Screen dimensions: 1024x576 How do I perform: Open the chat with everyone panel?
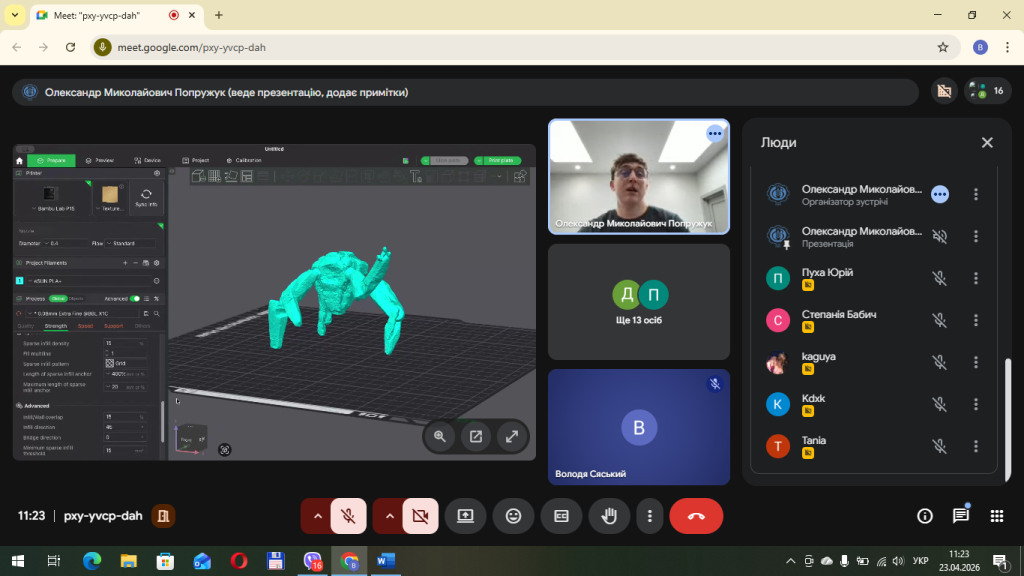pyautogui.click(x=960, y=516)
